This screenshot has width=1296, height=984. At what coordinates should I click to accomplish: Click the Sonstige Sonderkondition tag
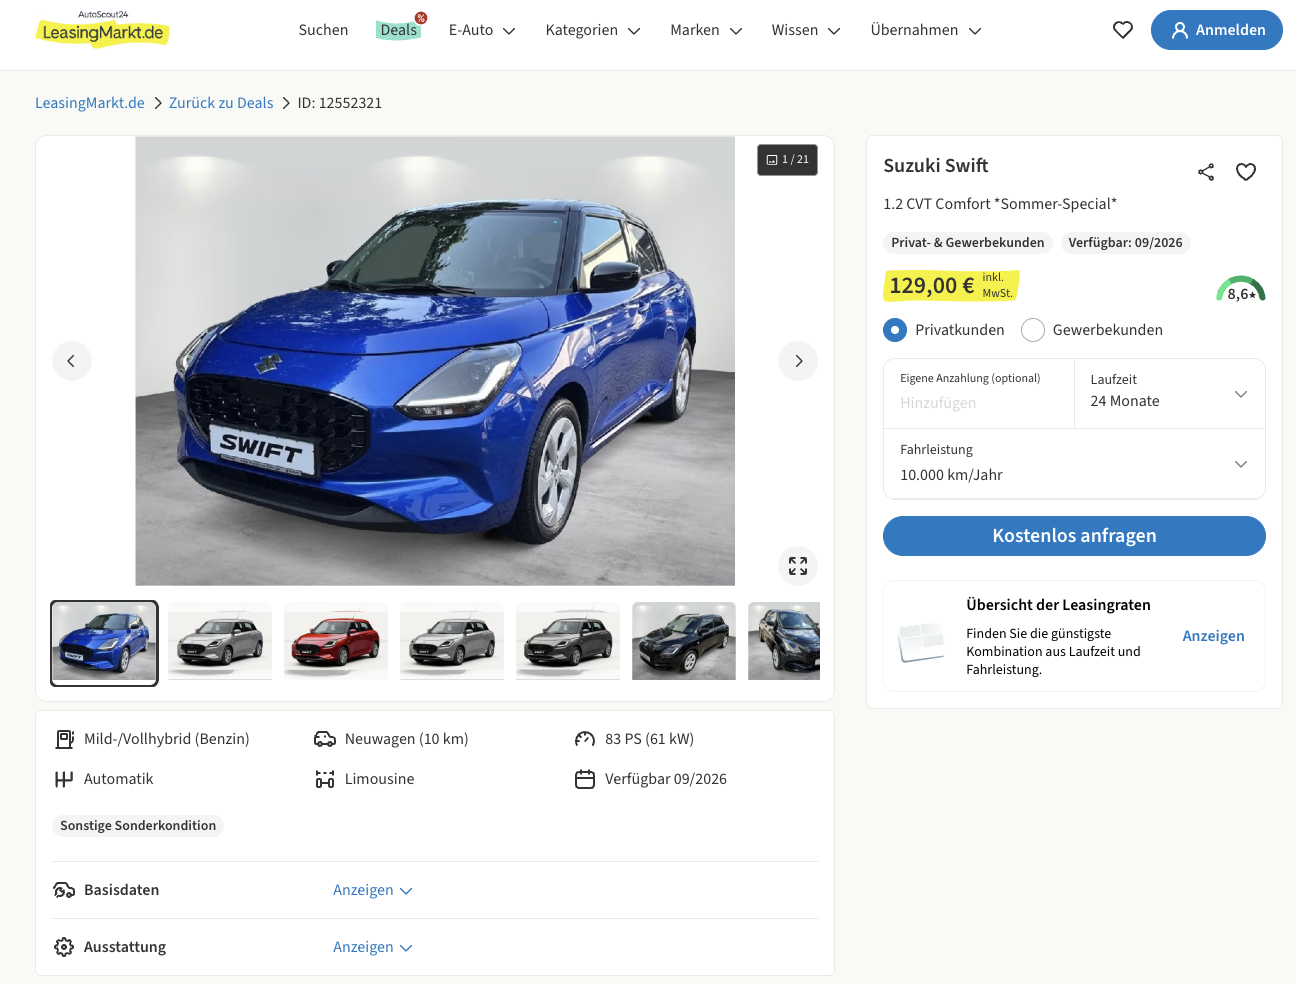(138, 826)
